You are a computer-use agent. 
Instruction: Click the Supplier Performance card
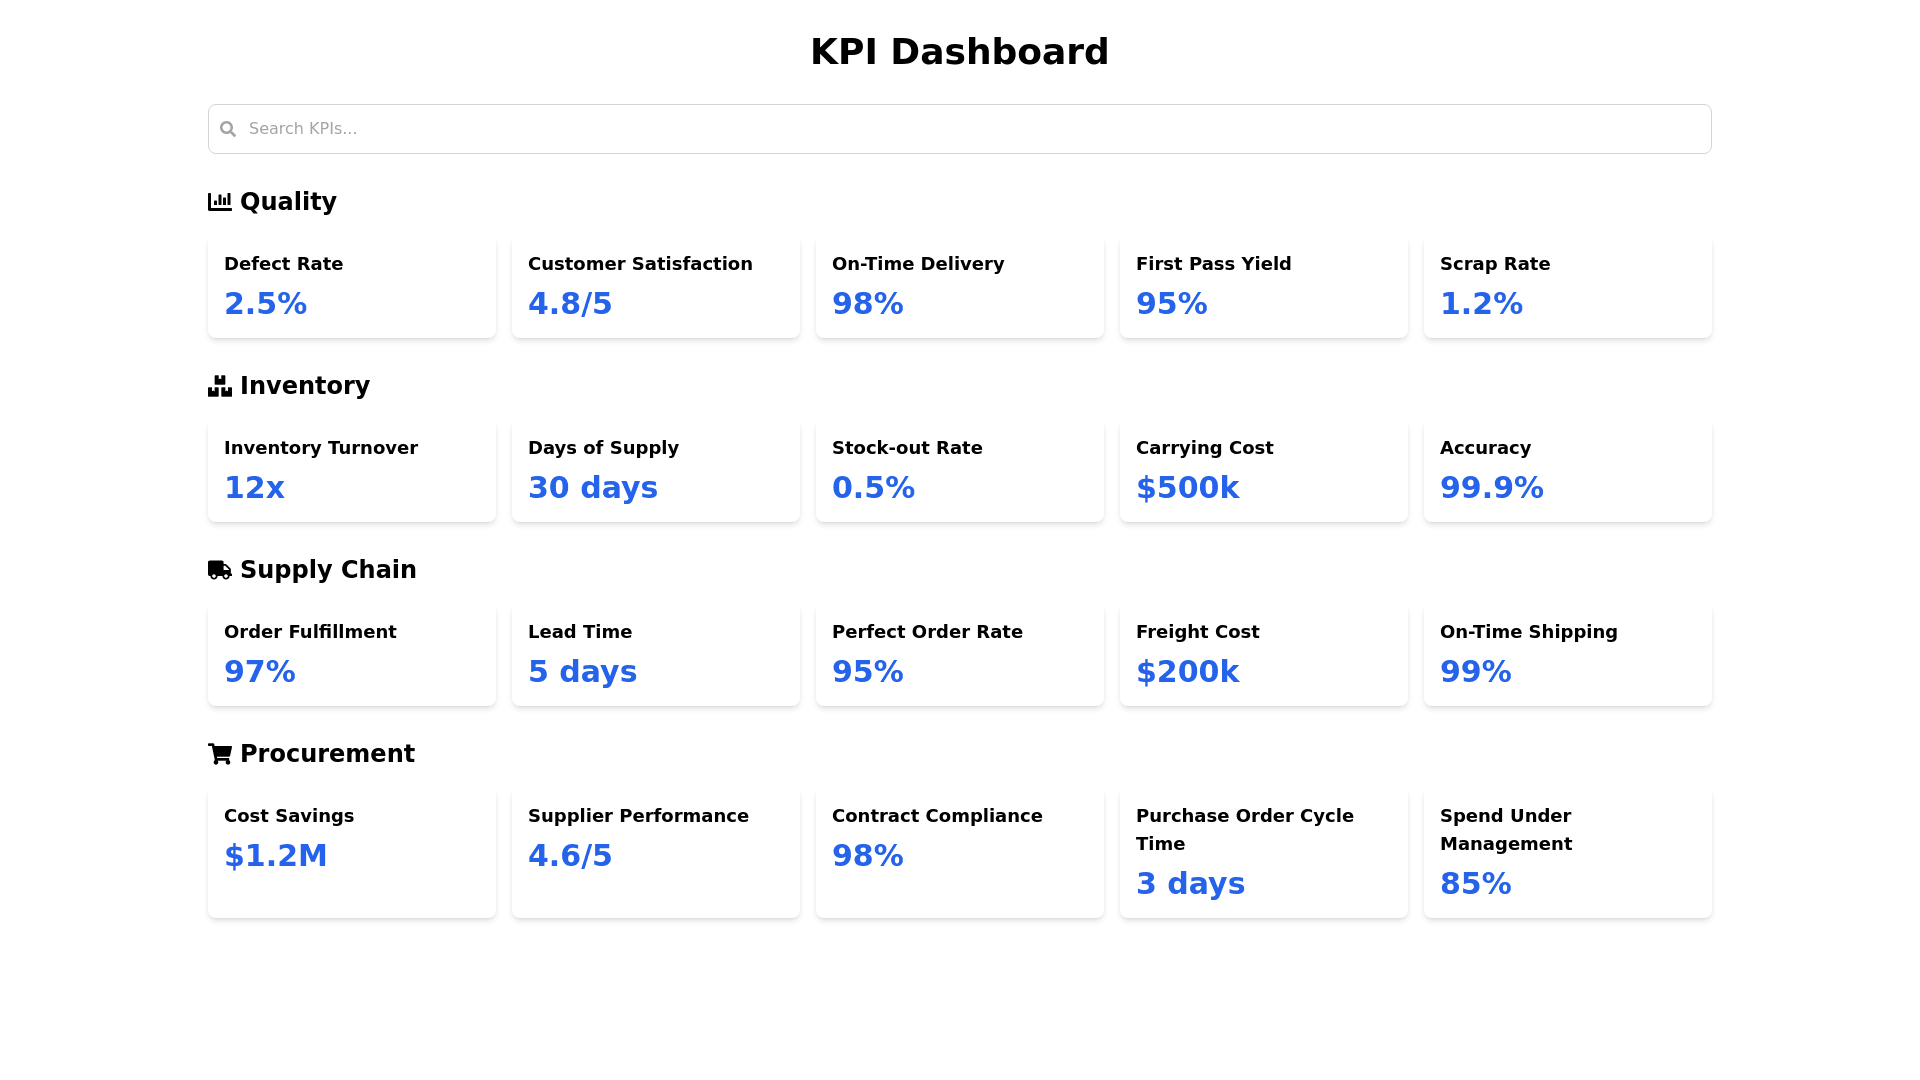[656, 852]
